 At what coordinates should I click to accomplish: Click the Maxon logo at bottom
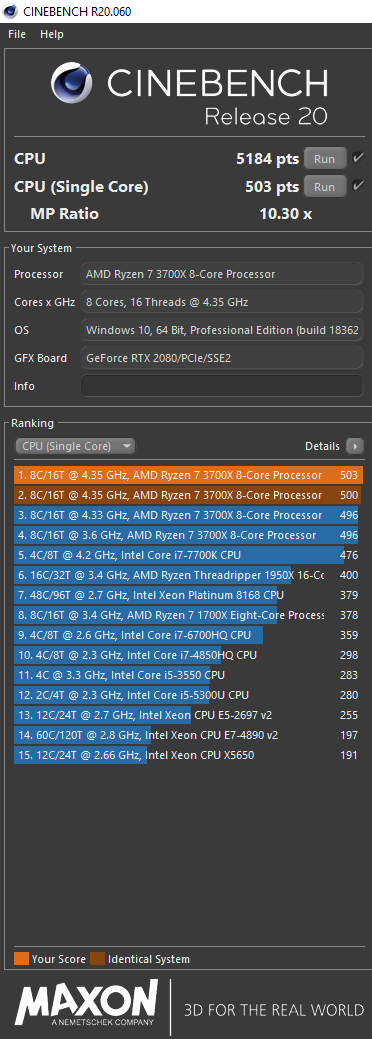87,1005
